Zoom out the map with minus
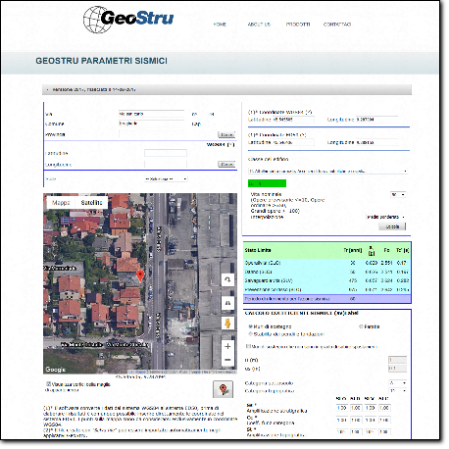Viewport: 449px width, 449px height. 228,360
